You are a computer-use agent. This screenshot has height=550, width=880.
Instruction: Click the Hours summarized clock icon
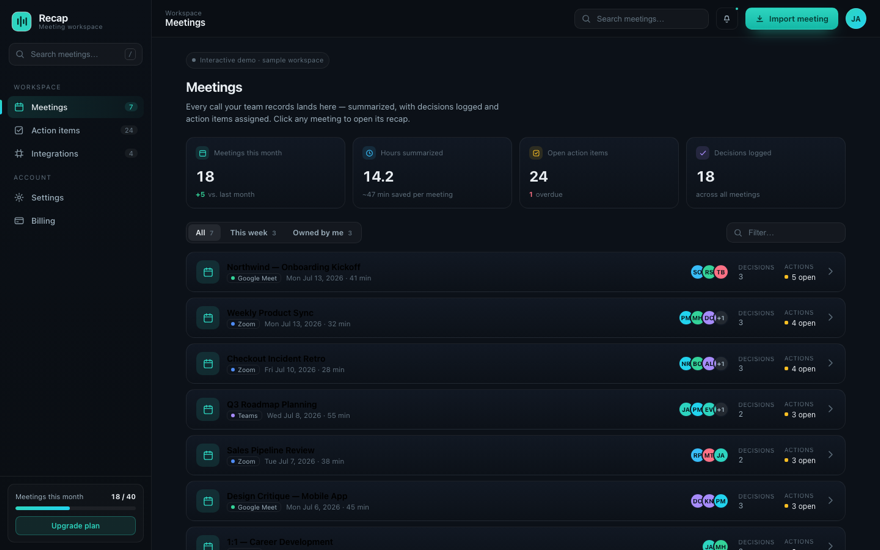[369, 153]
